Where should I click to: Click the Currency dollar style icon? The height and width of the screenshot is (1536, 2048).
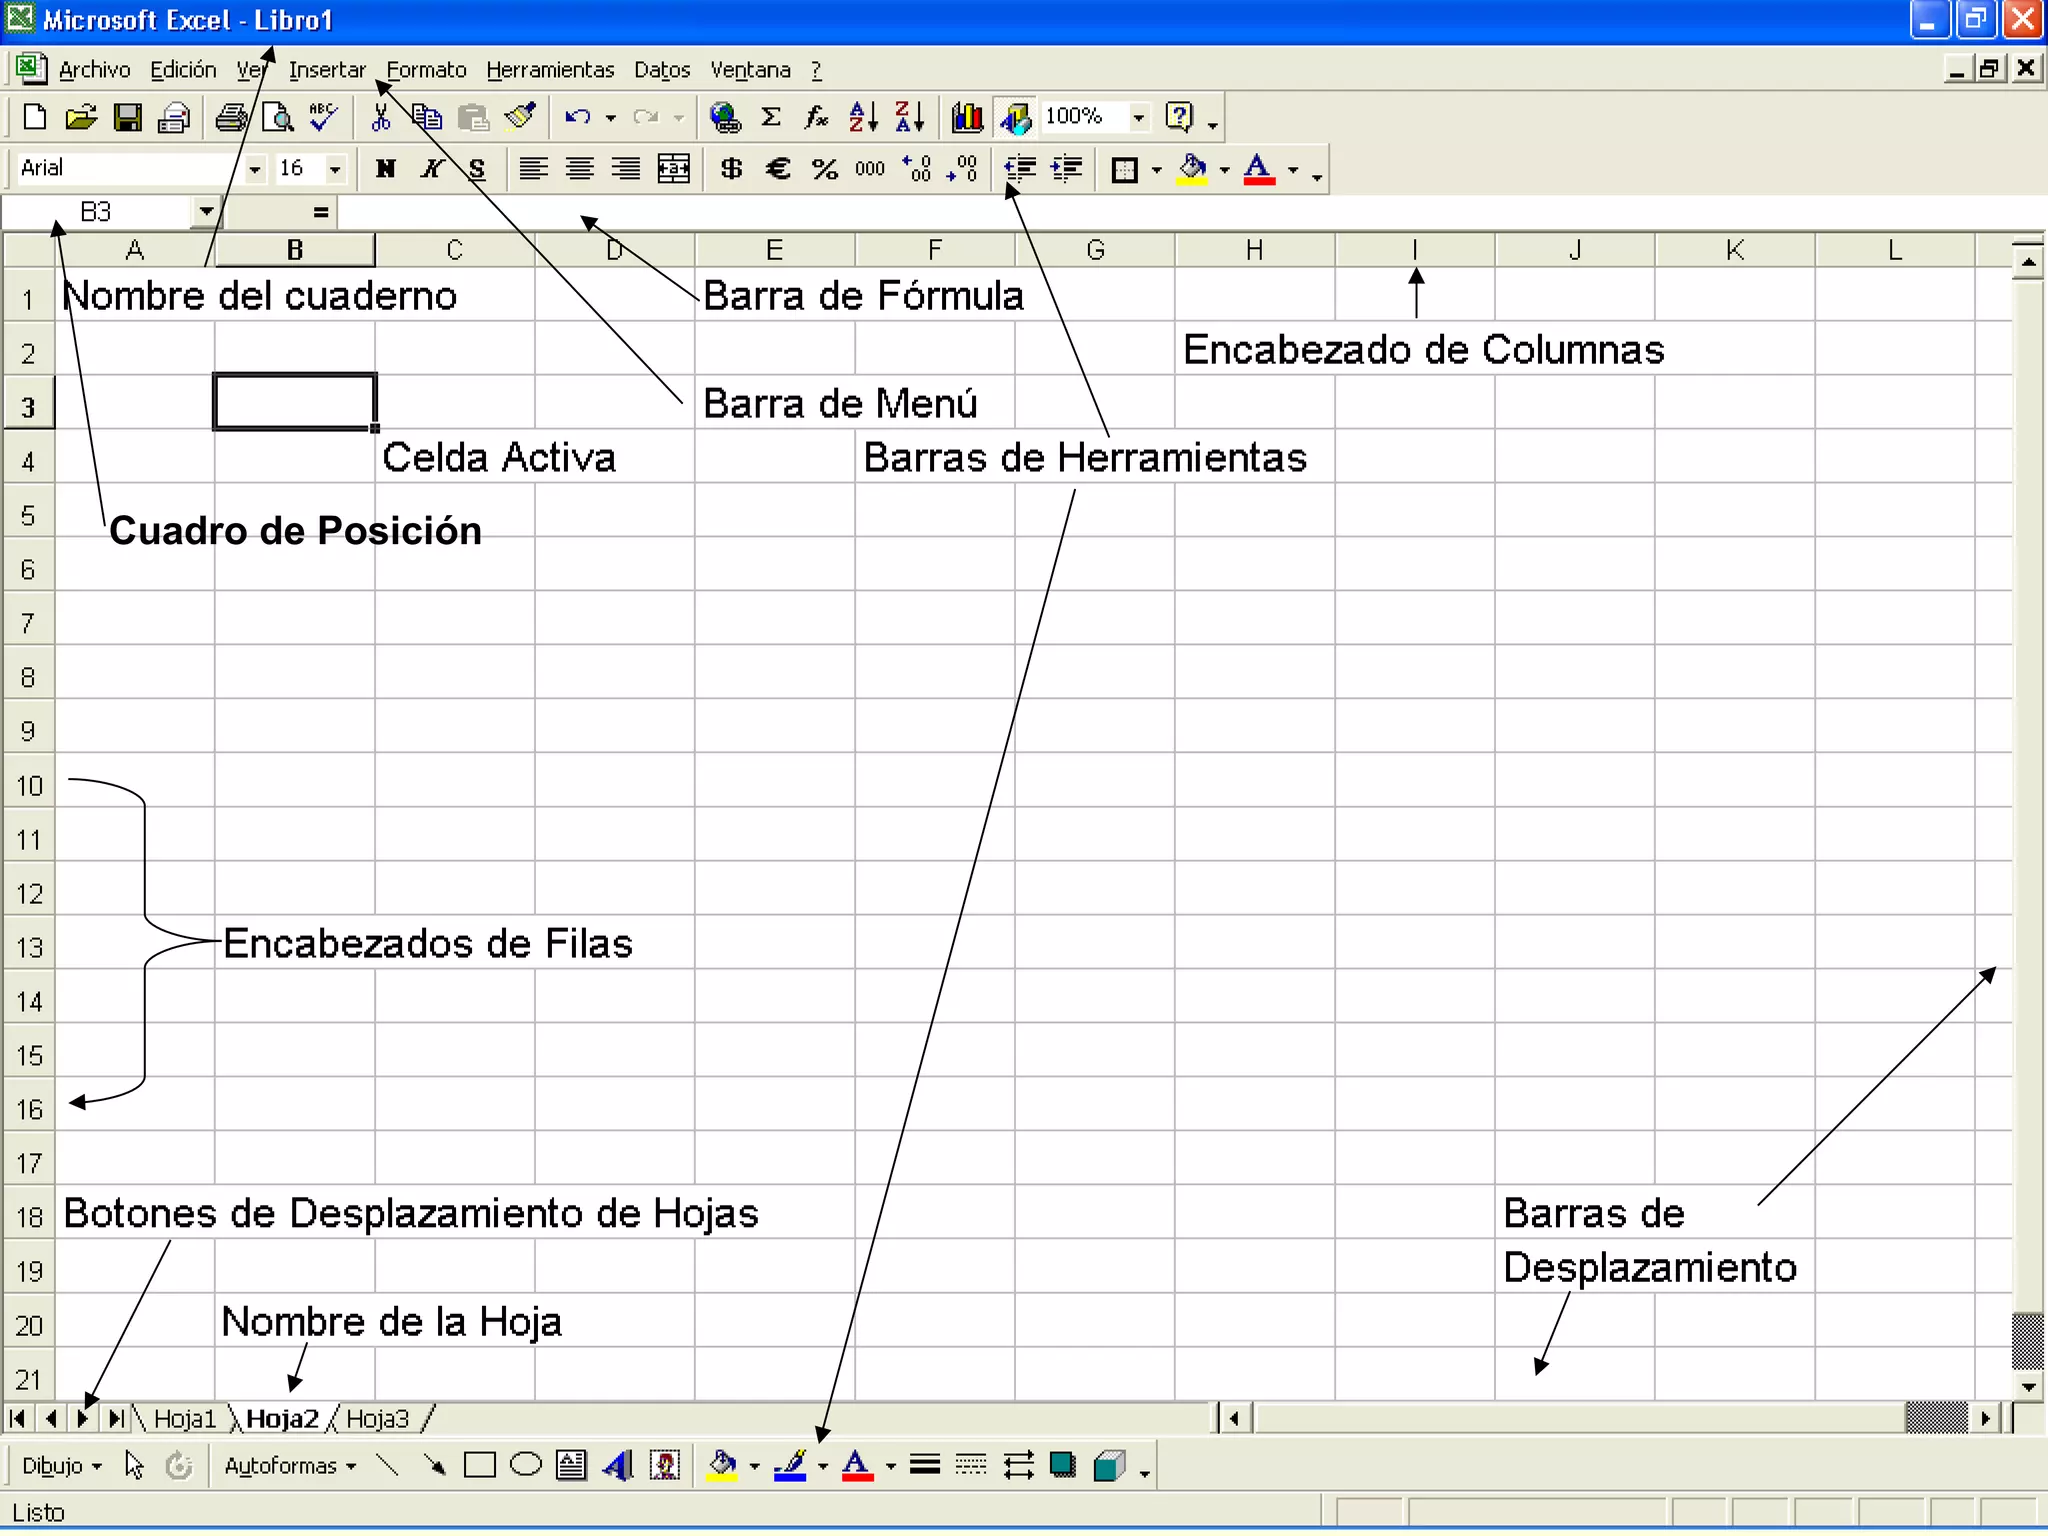click(731, 169)
